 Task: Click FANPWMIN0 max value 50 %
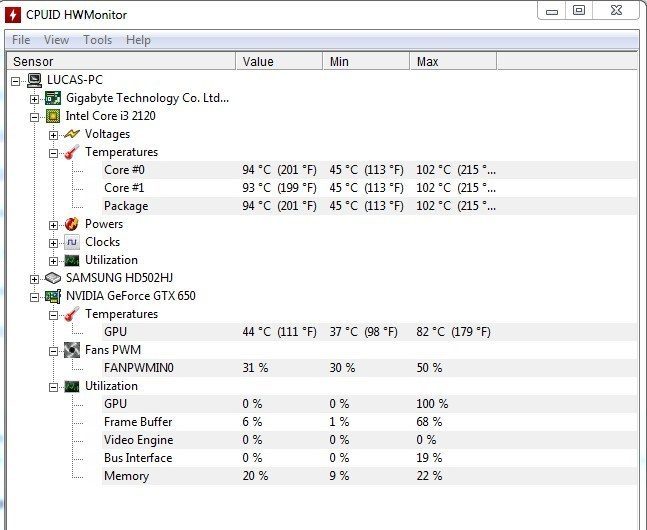[429, 368]
